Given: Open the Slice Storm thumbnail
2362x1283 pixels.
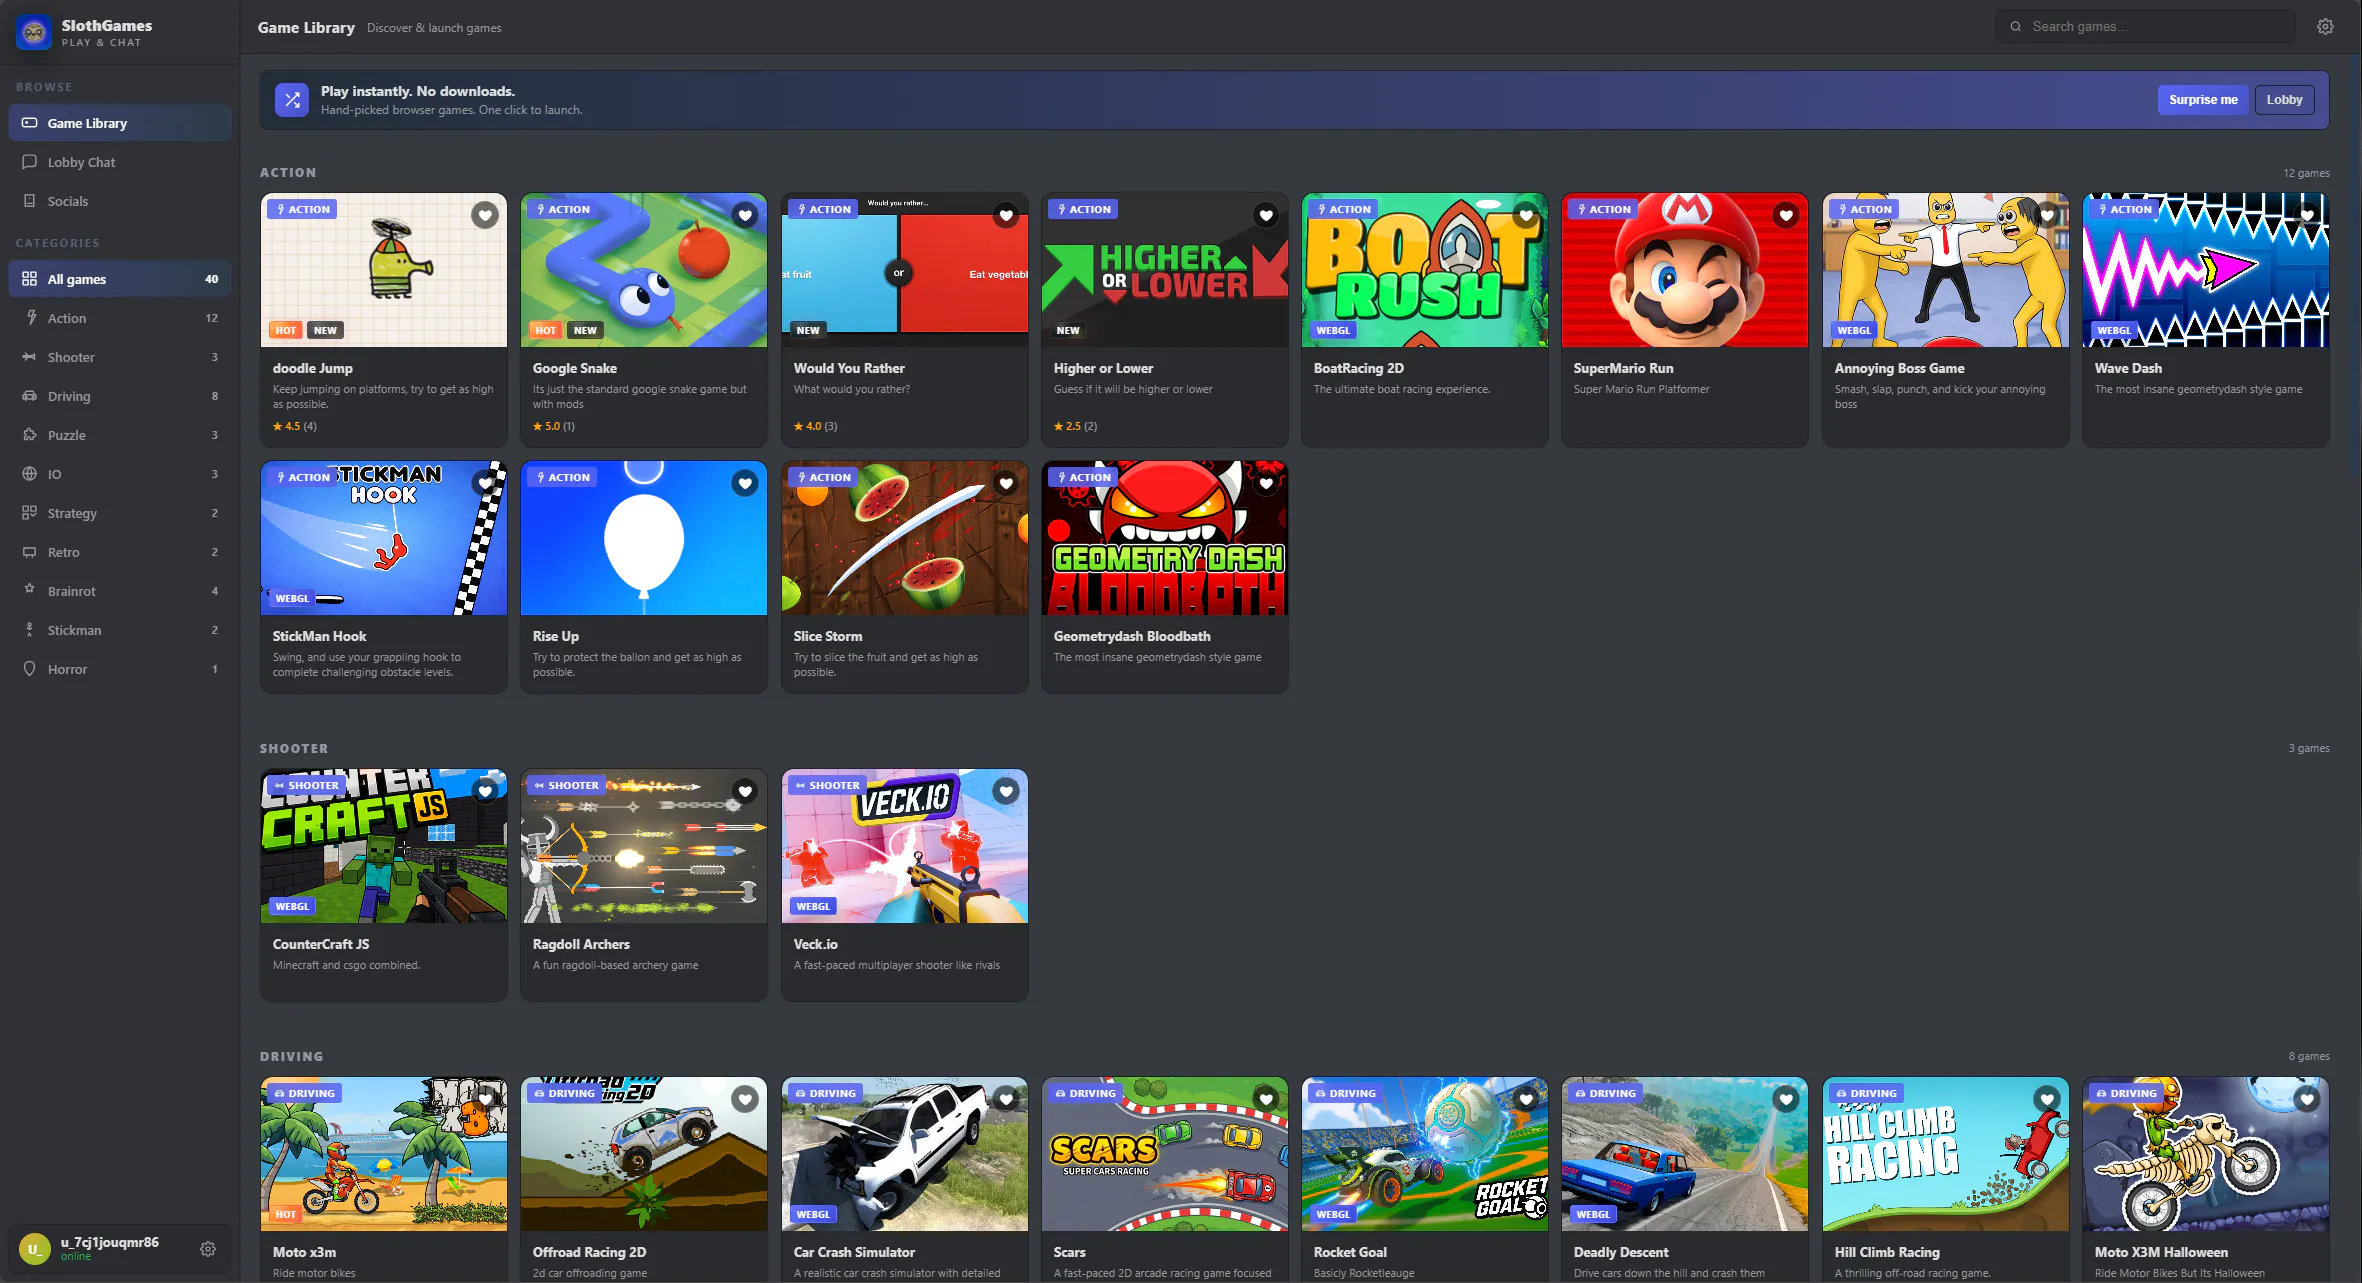Looking at the screenshot, I should 905,538.
